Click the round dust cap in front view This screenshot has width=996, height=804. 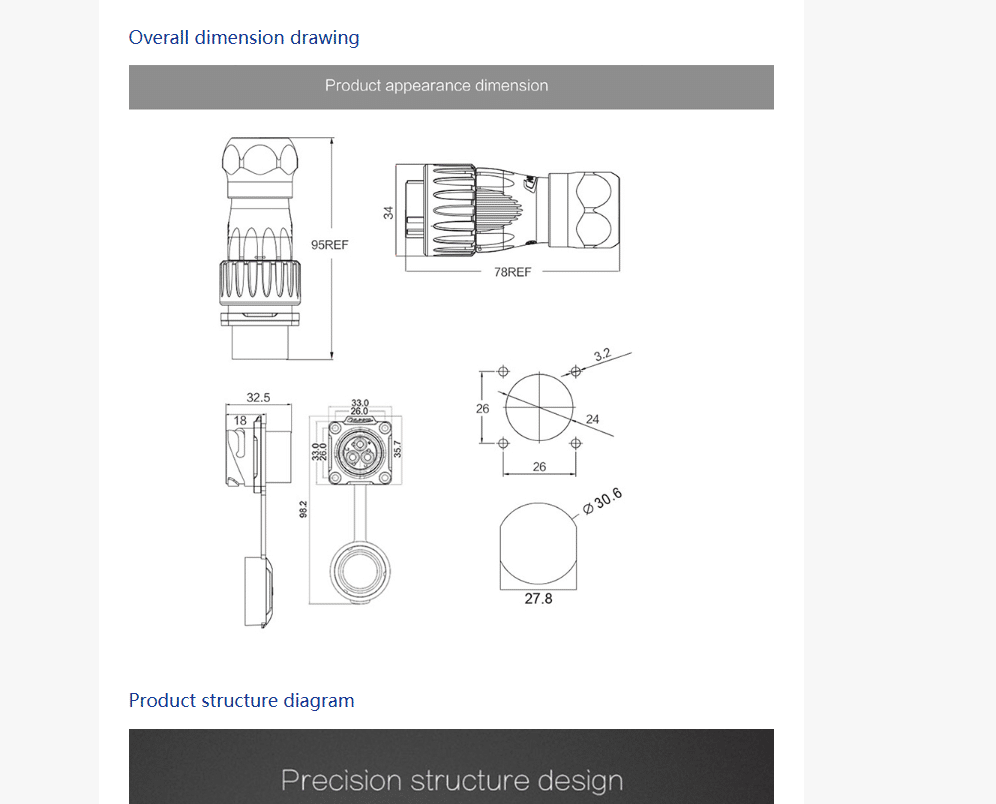point(358,570)
